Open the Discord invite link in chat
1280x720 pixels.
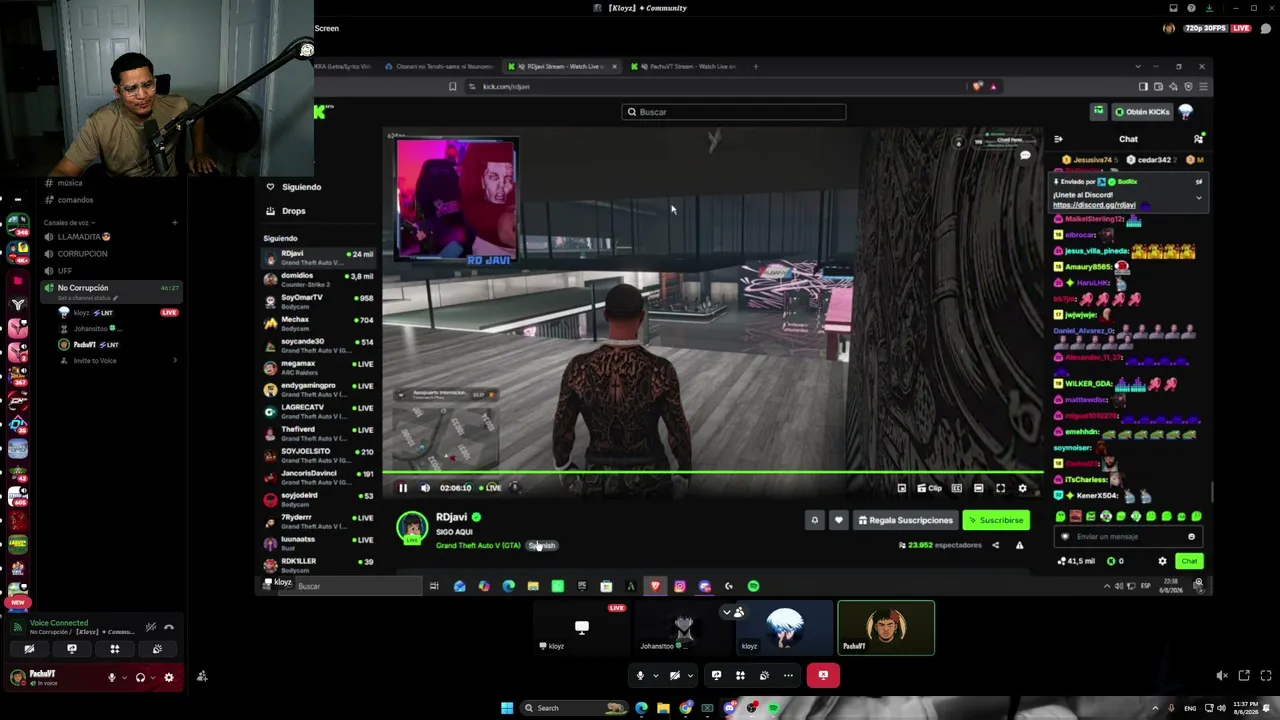pyautogui.click(x=1094, y=205)
